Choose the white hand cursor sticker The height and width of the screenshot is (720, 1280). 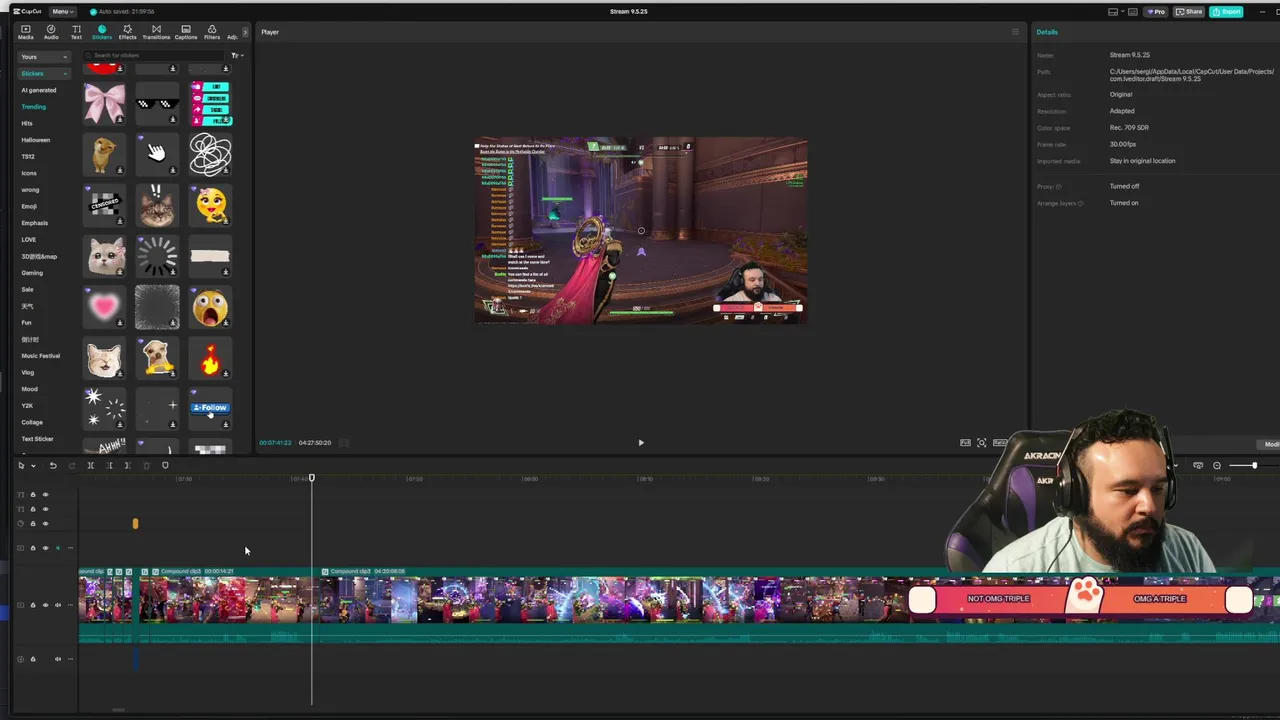tap(157, 153)
